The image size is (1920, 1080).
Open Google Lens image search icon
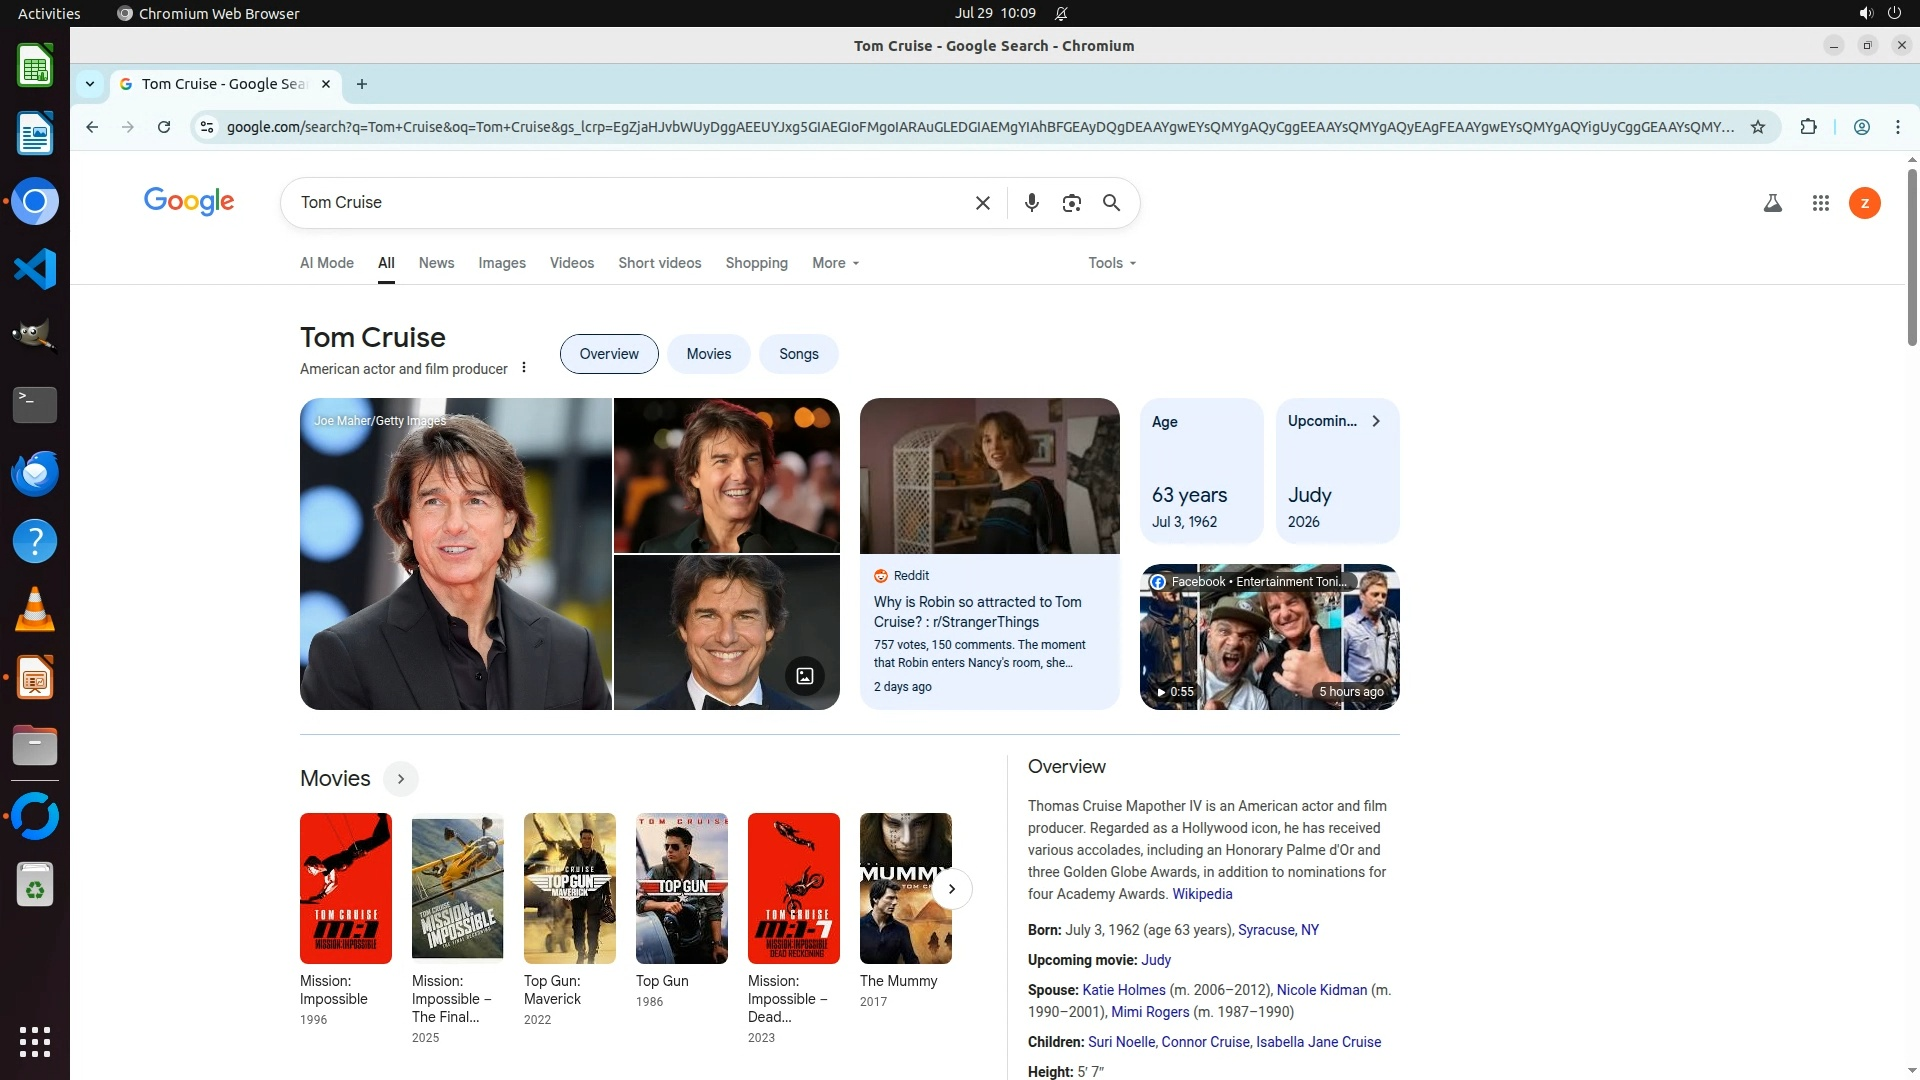pos(1071,203)
